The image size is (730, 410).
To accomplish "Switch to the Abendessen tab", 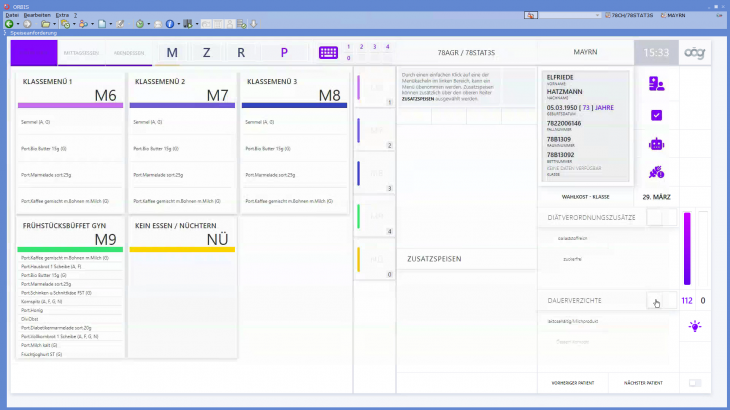I will click(129, 53).
